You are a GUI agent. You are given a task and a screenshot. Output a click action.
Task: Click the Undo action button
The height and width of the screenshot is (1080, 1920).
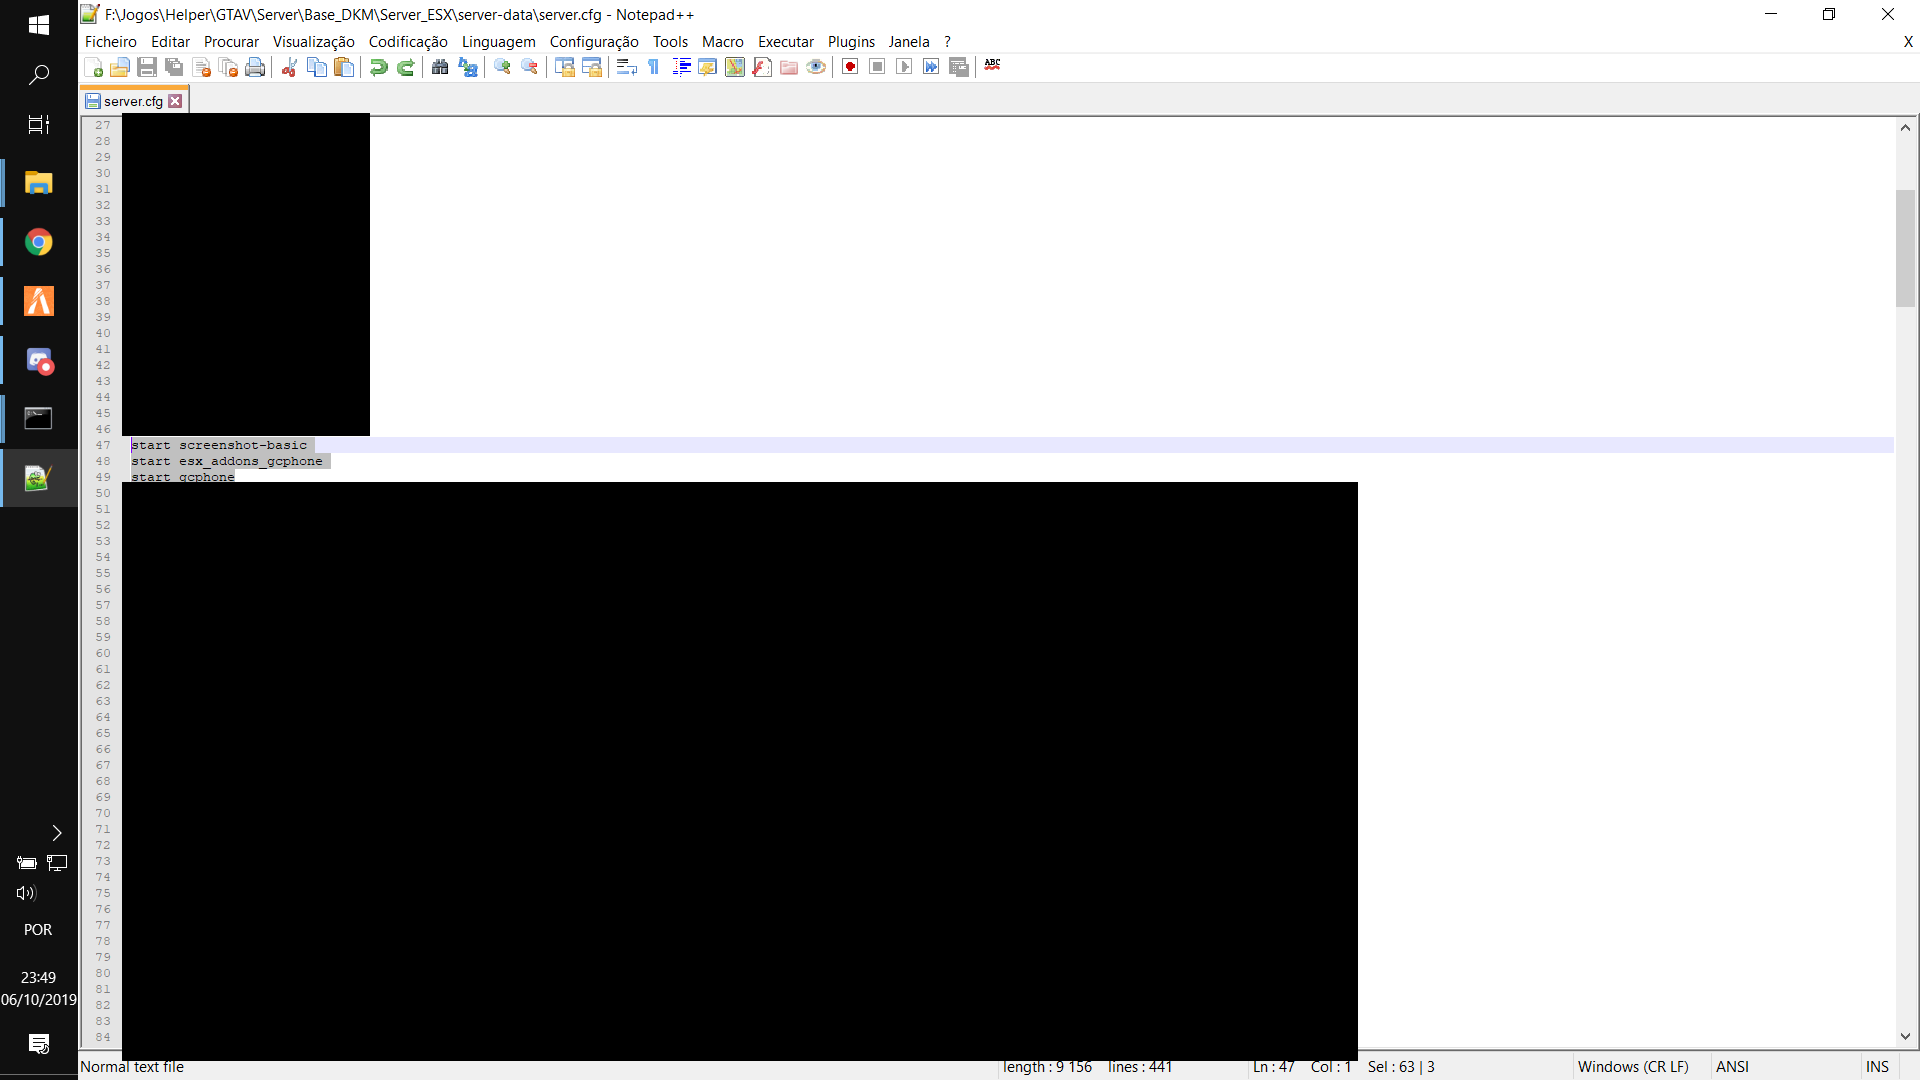(378, 66)
